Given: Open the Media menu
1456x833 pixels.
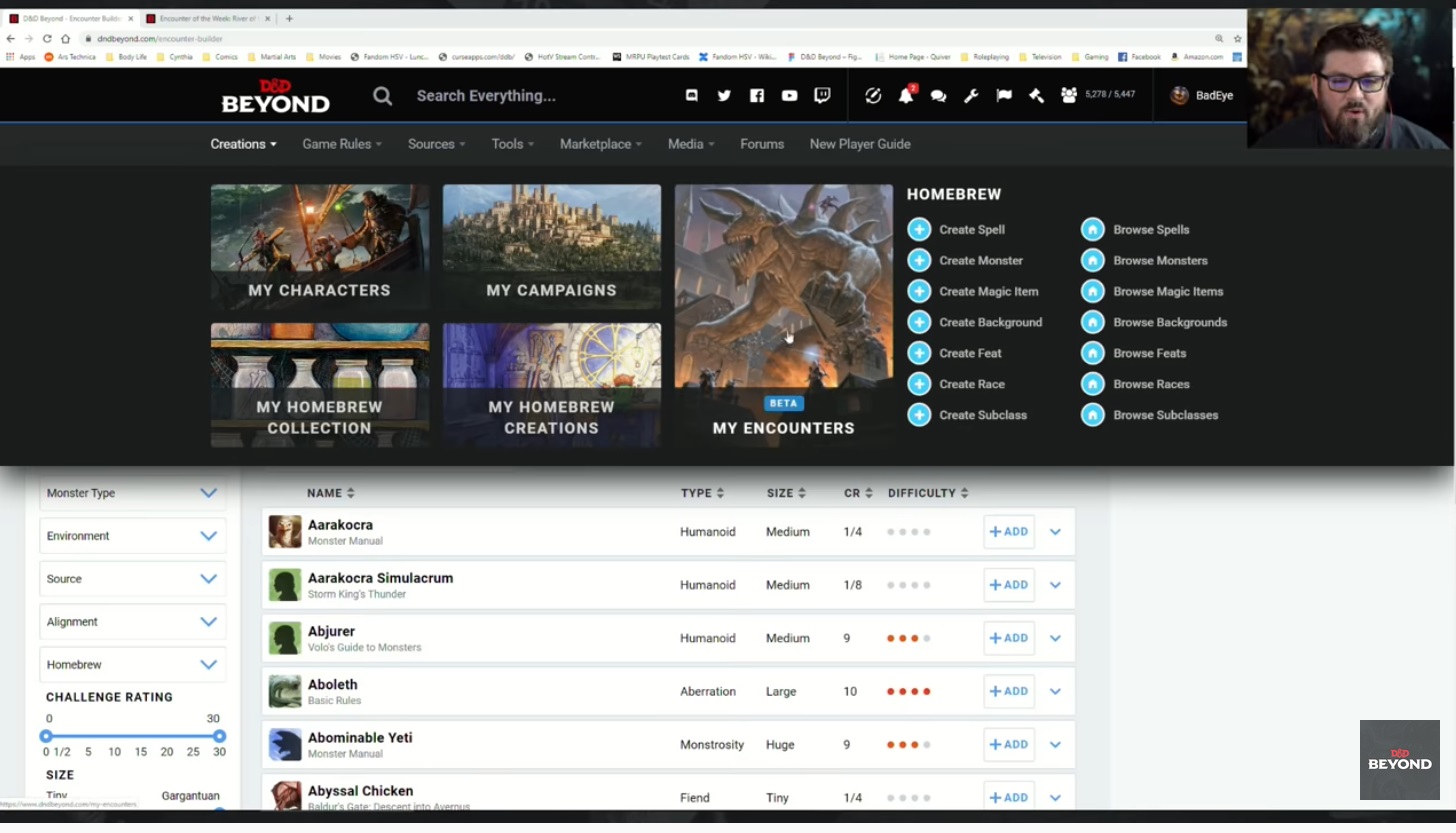Looking at the screenshot, I should 691,144.
